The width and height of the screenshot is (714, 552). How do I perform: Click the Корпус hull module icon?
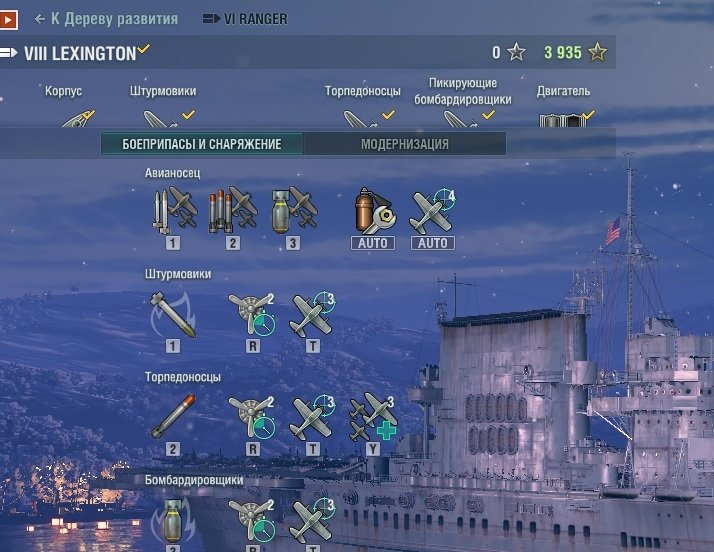coord(77,118)
